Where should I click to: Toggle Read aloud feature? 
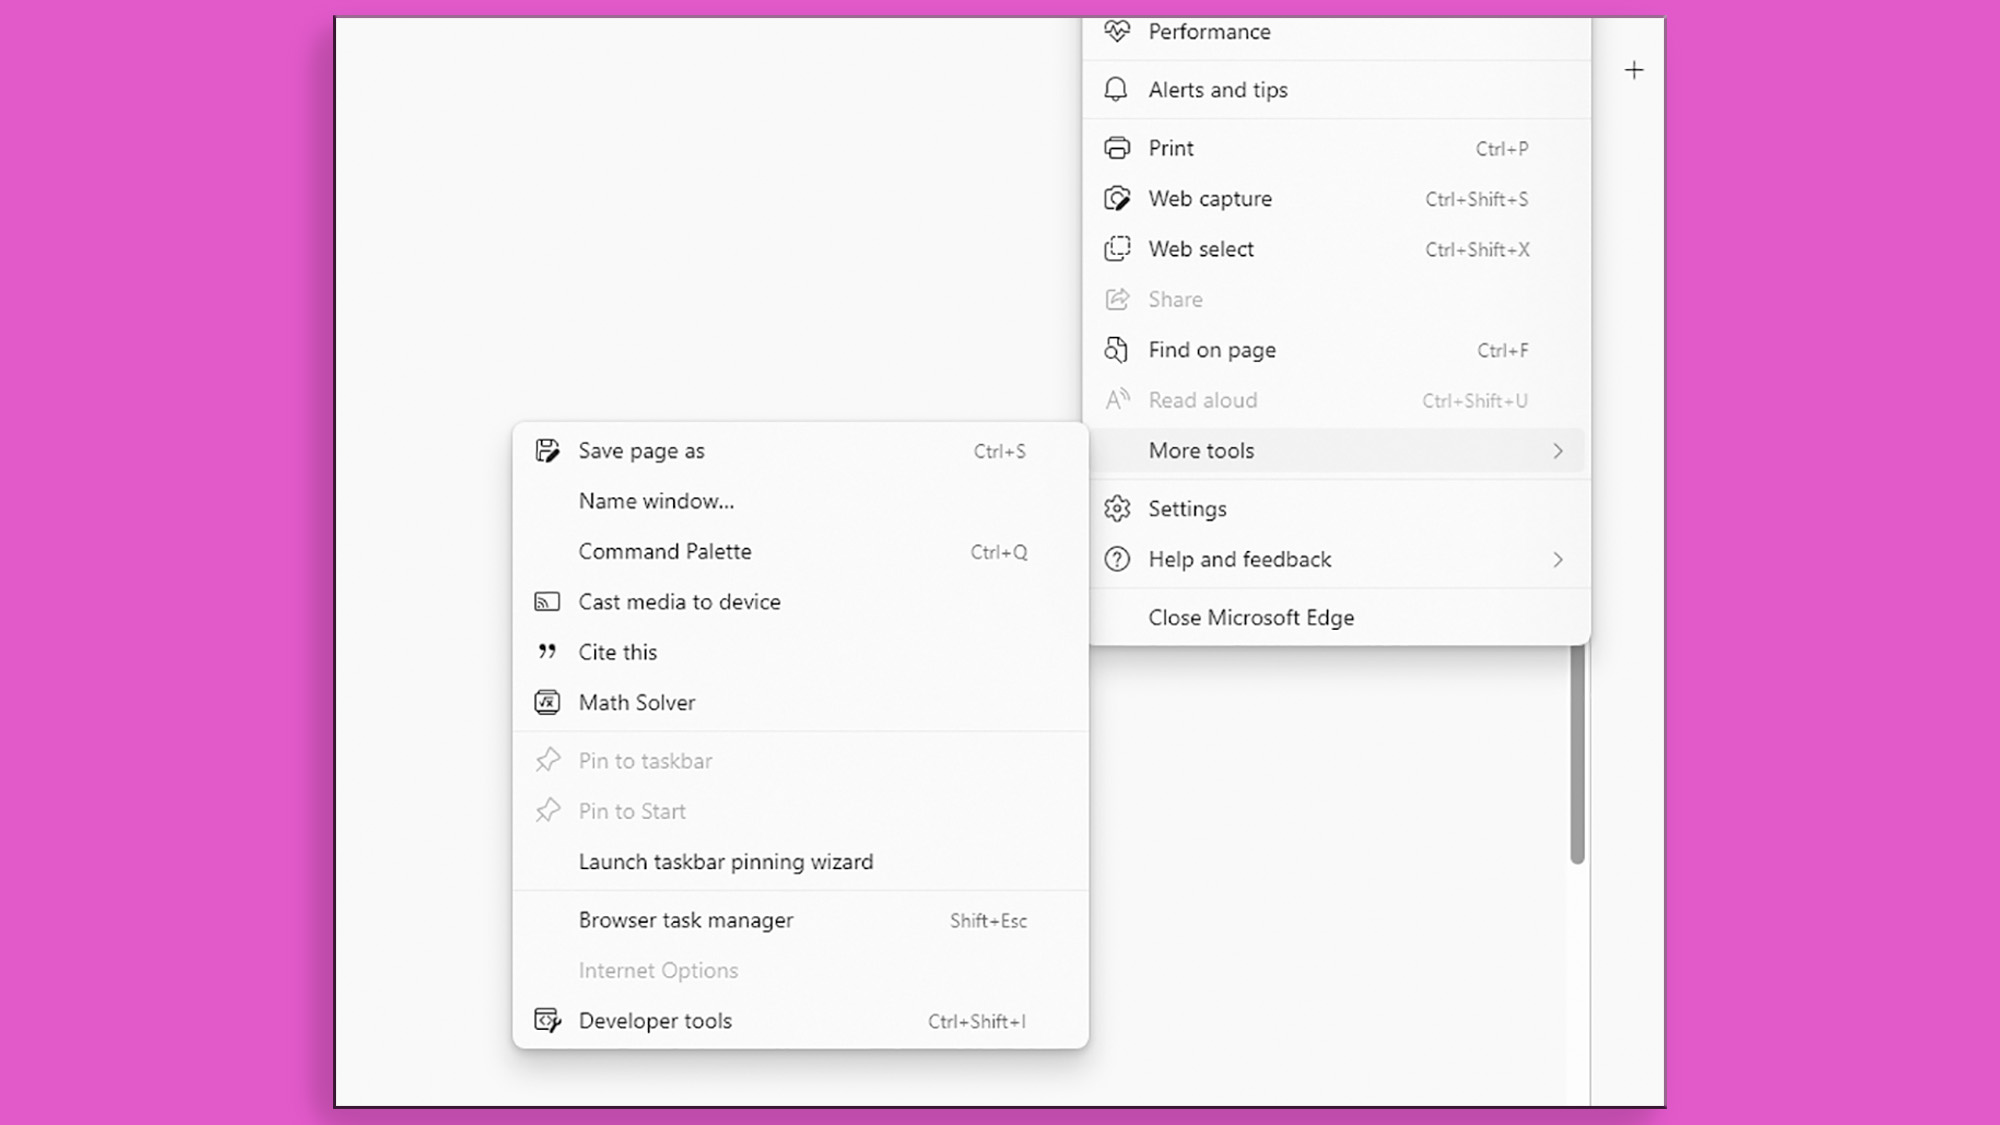tap(1202, 398)
